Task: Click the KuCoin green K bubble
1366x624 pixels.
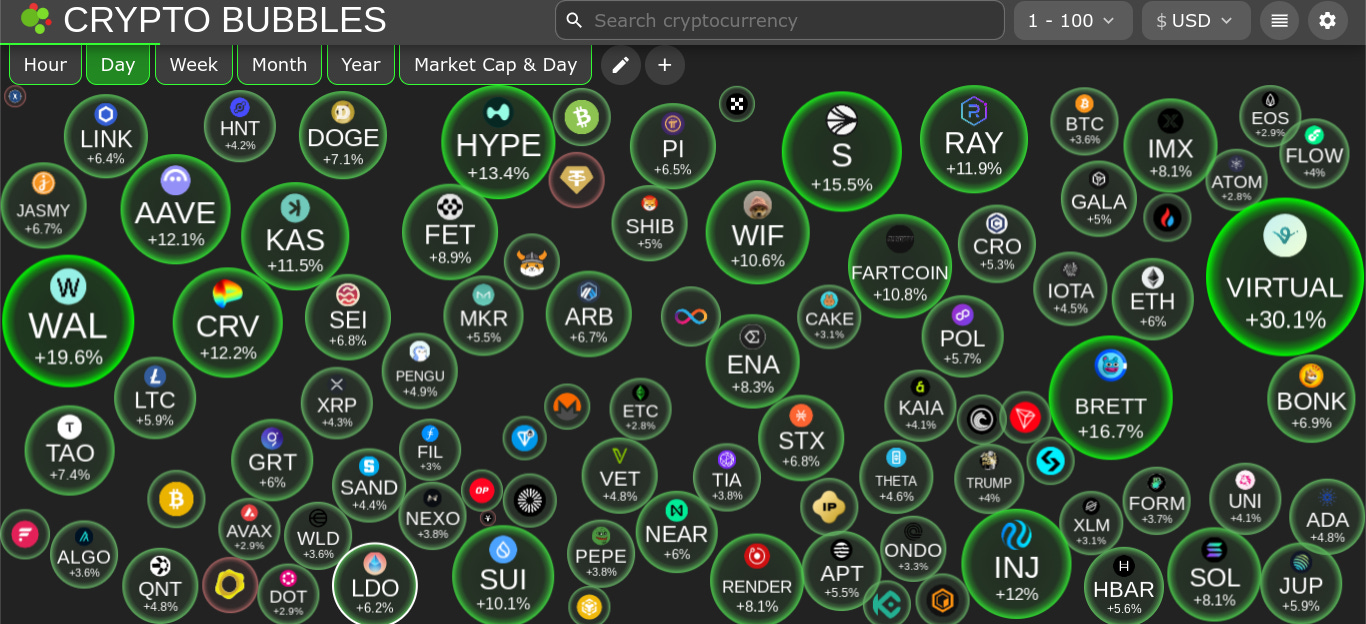Action: [x=886, y=603]
